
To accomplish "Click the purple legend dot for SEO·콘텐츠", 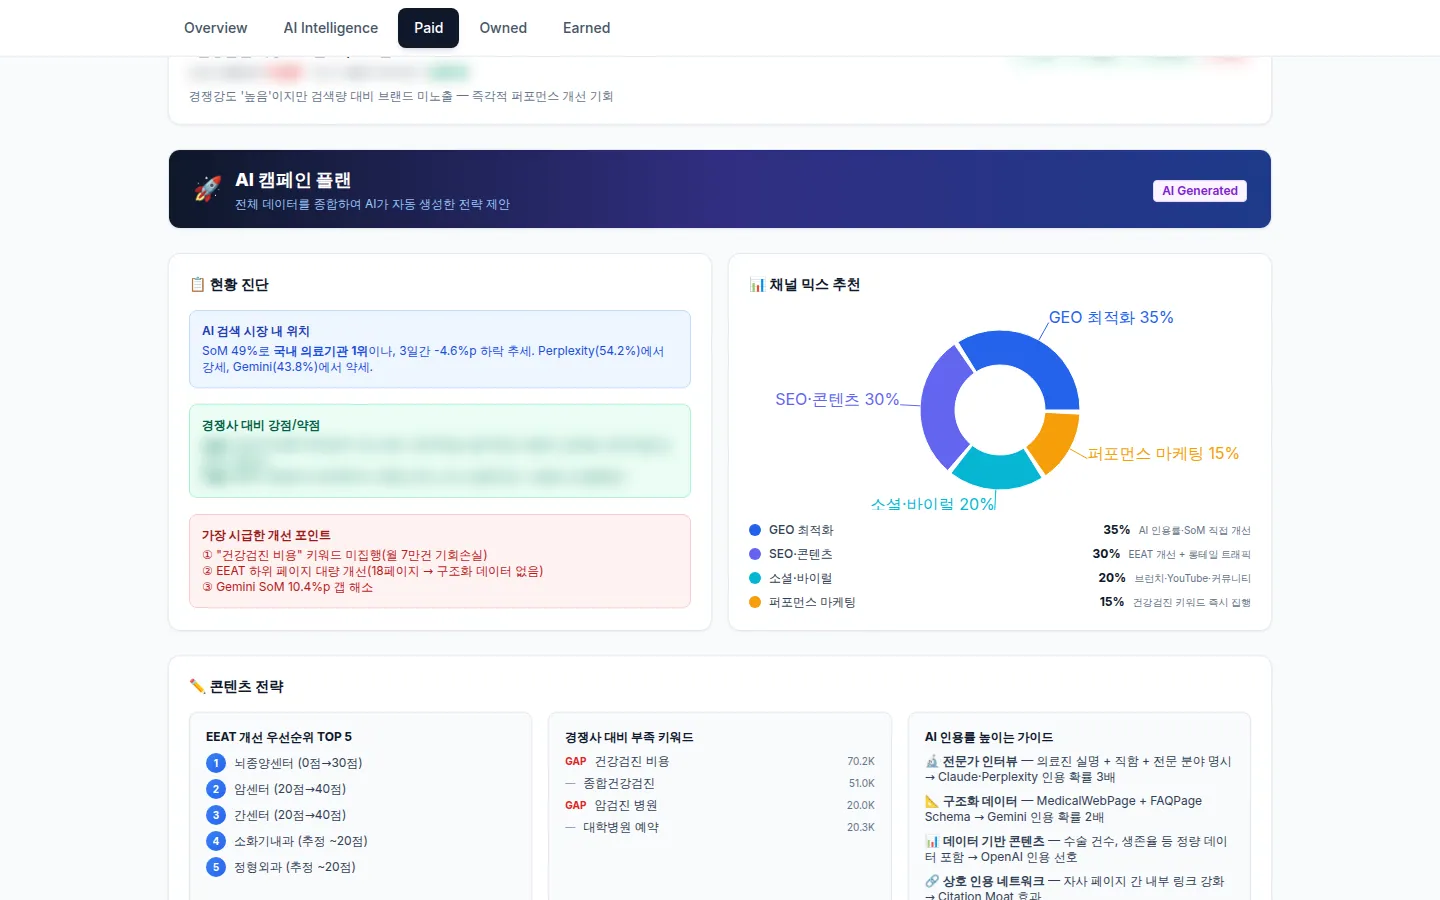I will [x=755, y=554].
